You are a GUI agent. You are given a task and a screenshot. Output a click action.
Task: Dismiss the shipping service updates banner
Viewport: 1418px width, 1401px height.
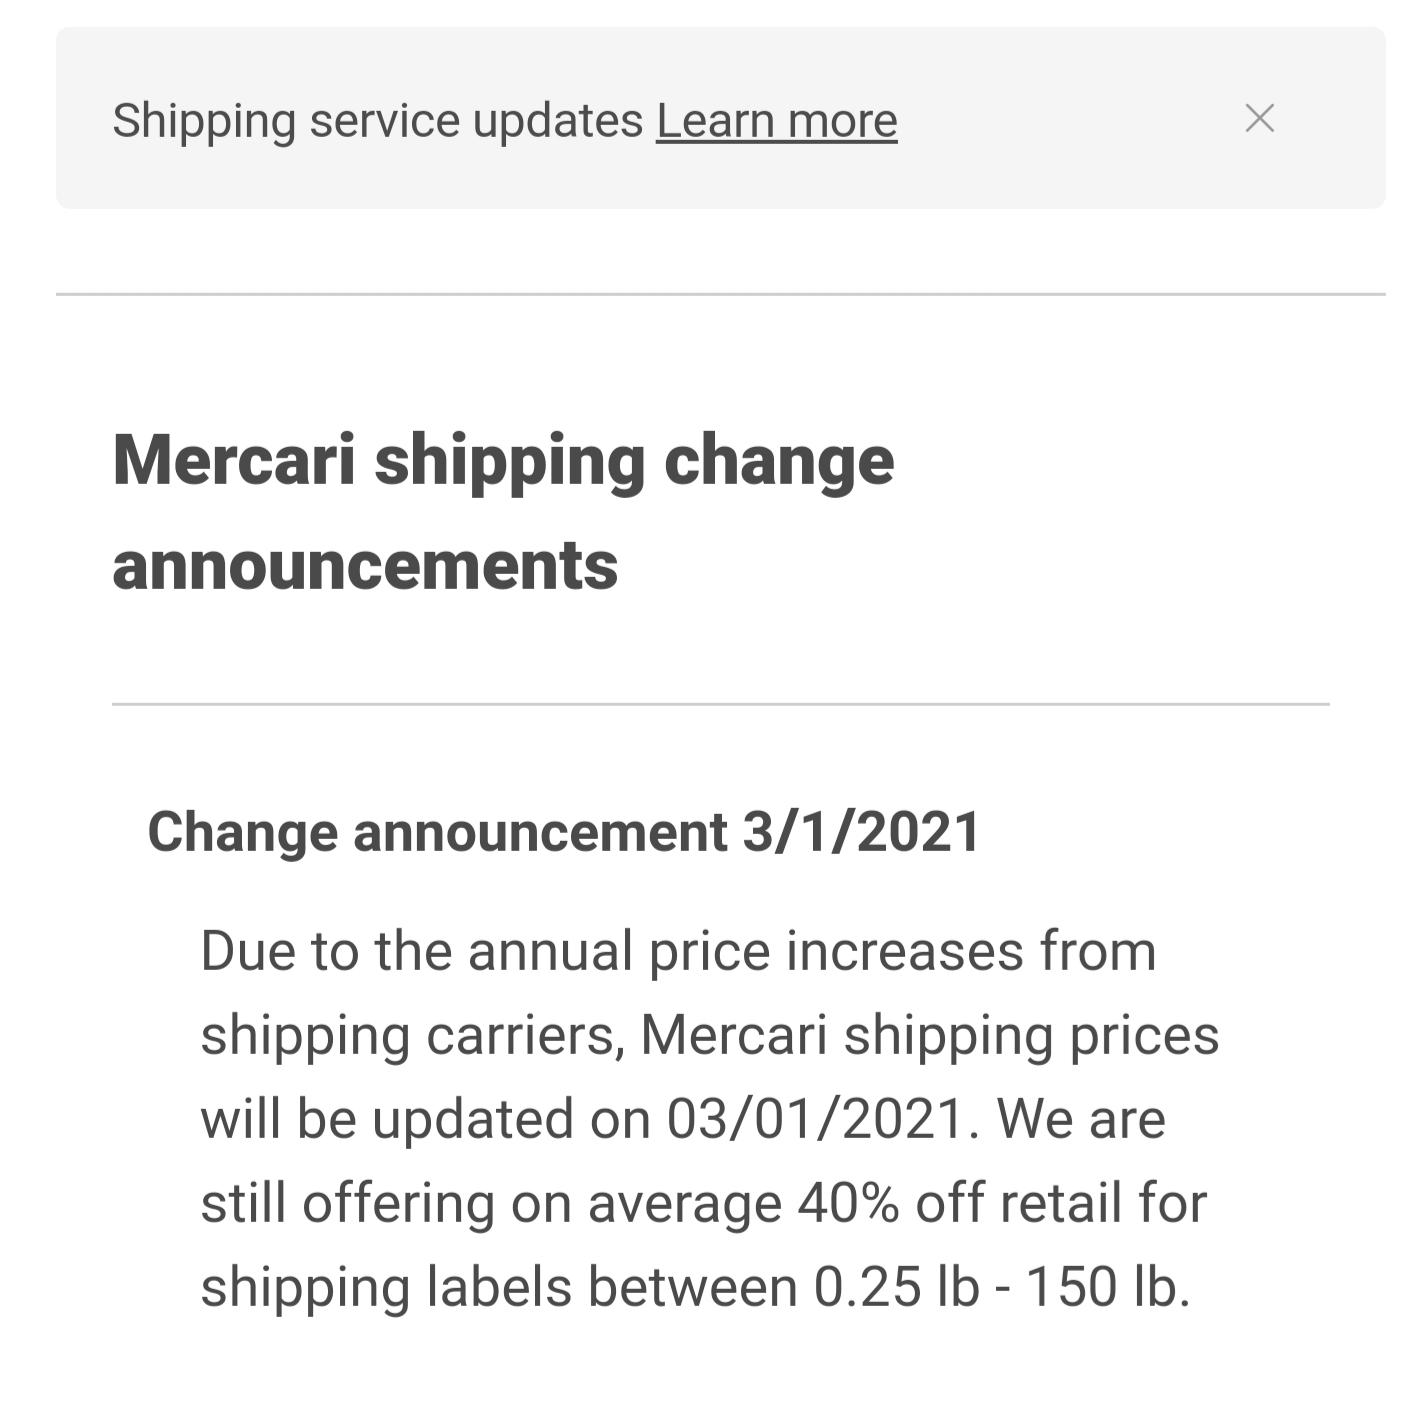tap(1260, 119)
